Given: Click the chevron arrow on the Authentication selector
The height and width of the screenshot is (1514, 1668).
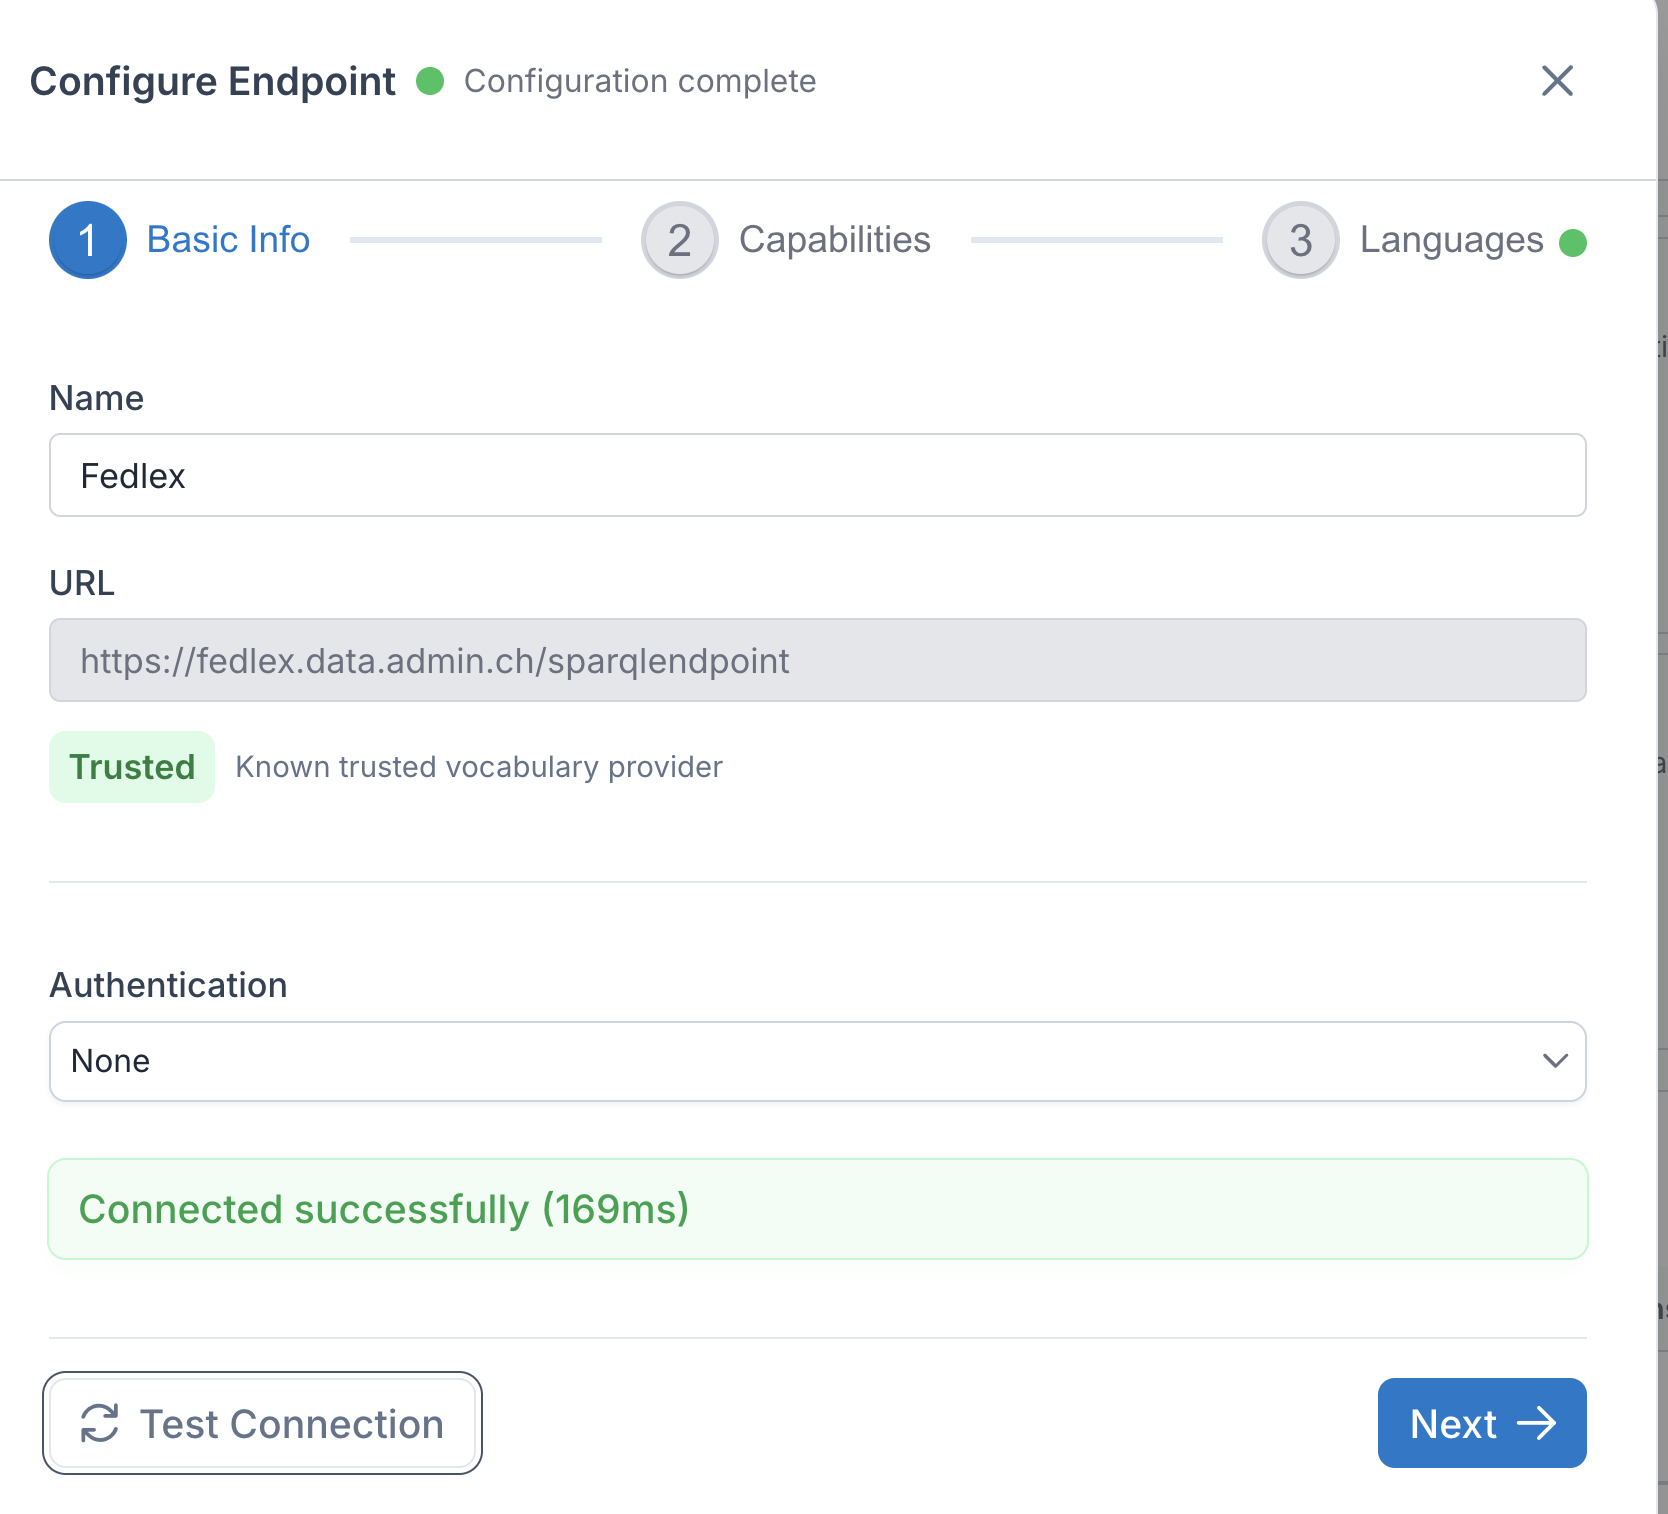Looking at the screenshot, I should coord(1554,1061).
